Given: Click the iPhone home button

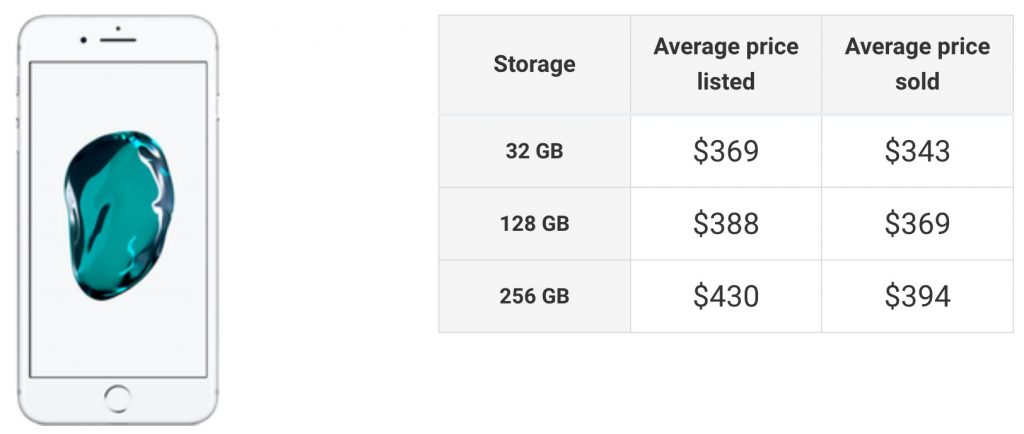Looking at the screenshot, I should (118, 399).
